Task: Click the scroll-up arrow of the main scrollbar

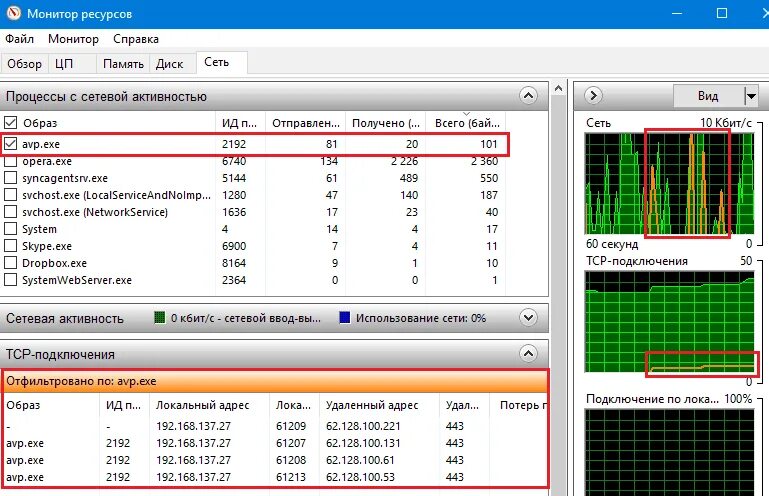Action: pyautogui.click(x=558, y=89)
